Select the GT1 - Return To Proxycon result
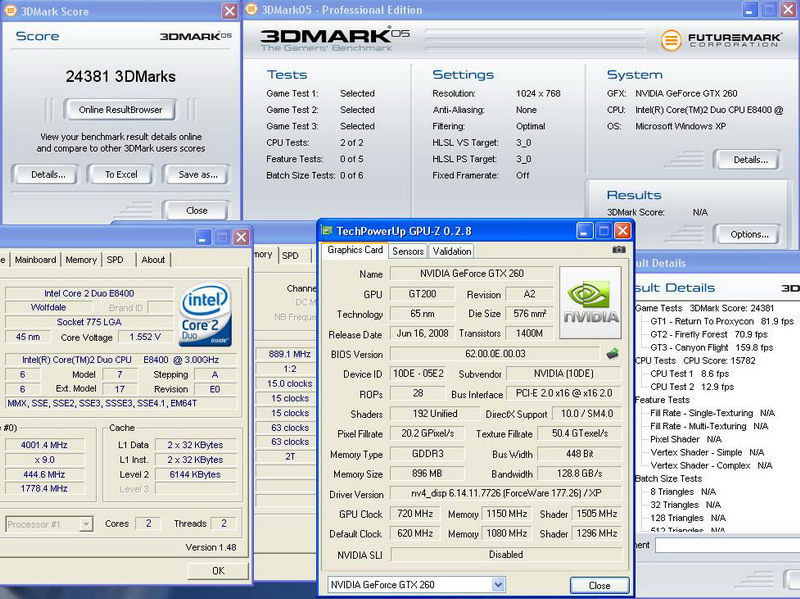The width and height of the screenshot is (800, 599). point(722,321)
